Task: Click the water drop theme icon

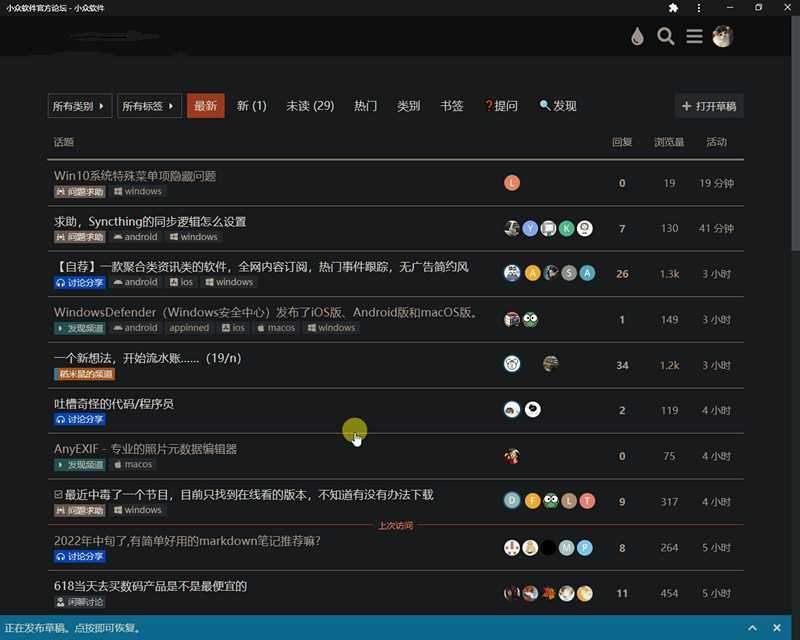Action: point(637,37)
